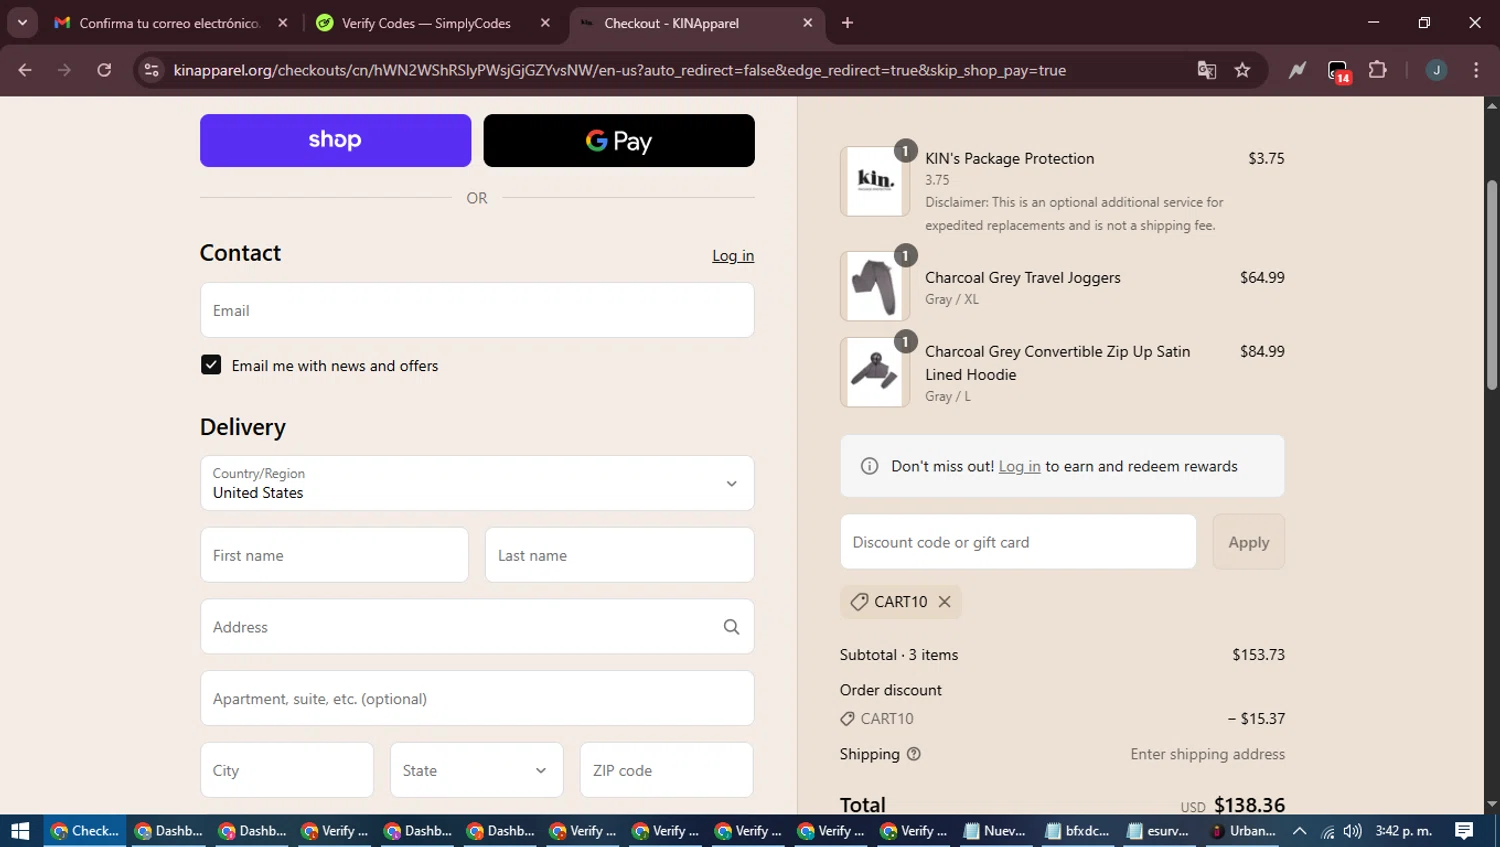Image resolution: width=1500 pixels, height=847 pixels.
Task: Click the tag icon beside Order discount CART10
Action: coord(848,719)
